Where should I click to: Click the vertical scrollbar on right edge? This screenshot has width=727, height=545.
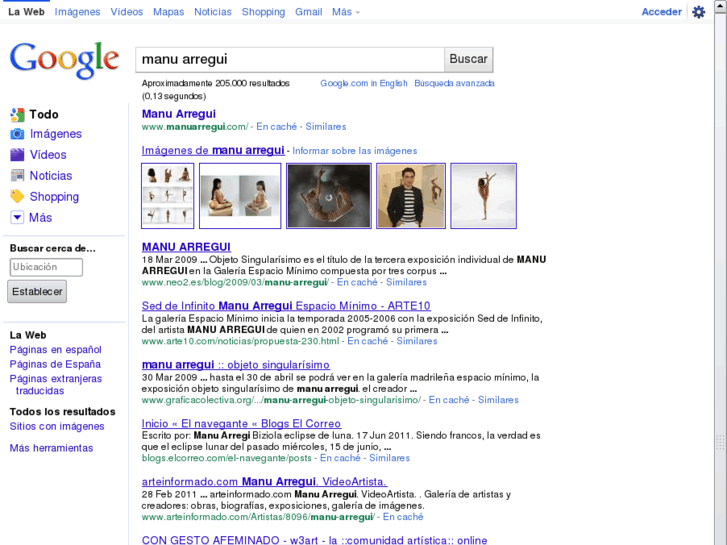coord(721,274)
